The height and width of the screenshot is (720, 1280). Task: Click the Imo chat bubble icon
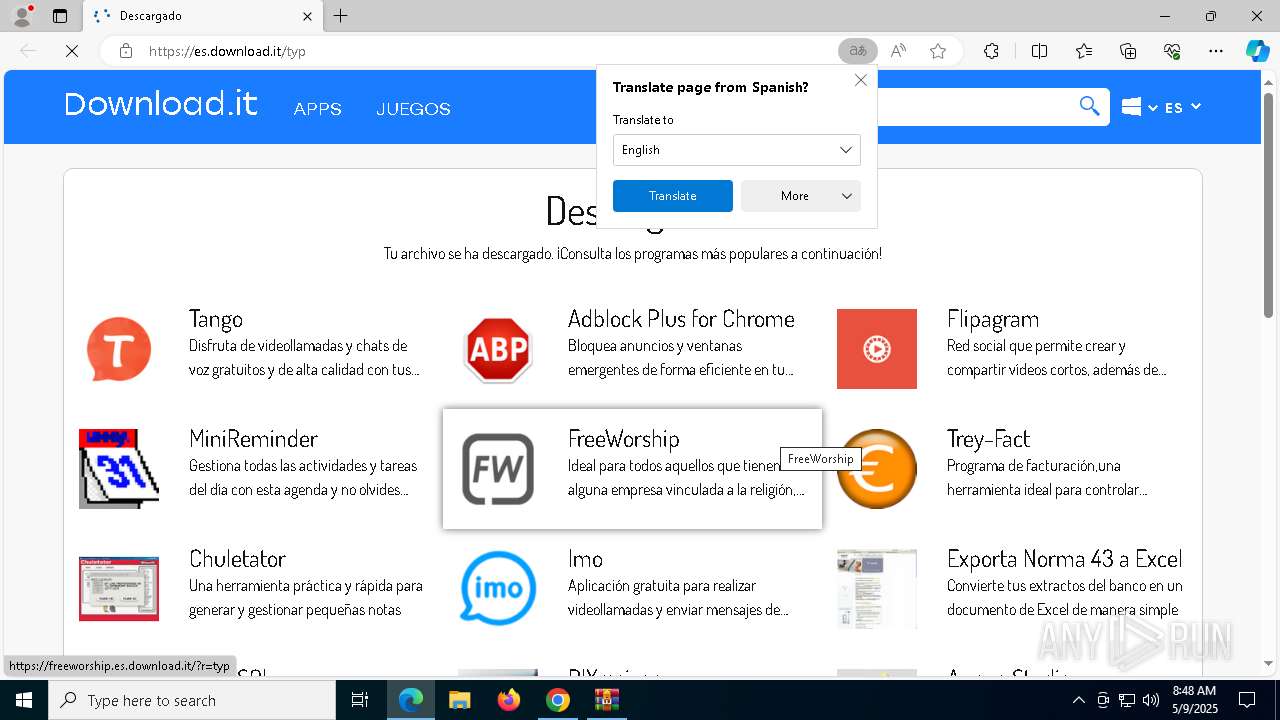click(498, 589)
